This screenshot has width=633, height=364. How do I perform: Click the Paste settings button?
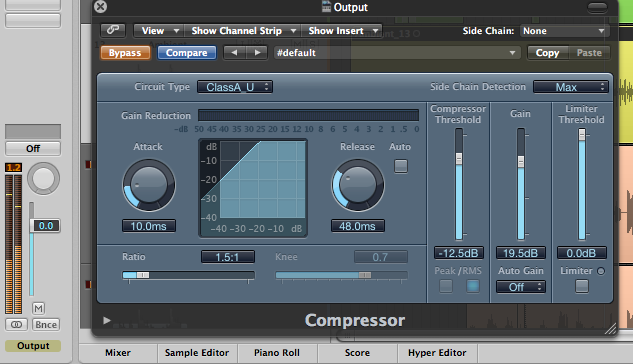(589, 53)
